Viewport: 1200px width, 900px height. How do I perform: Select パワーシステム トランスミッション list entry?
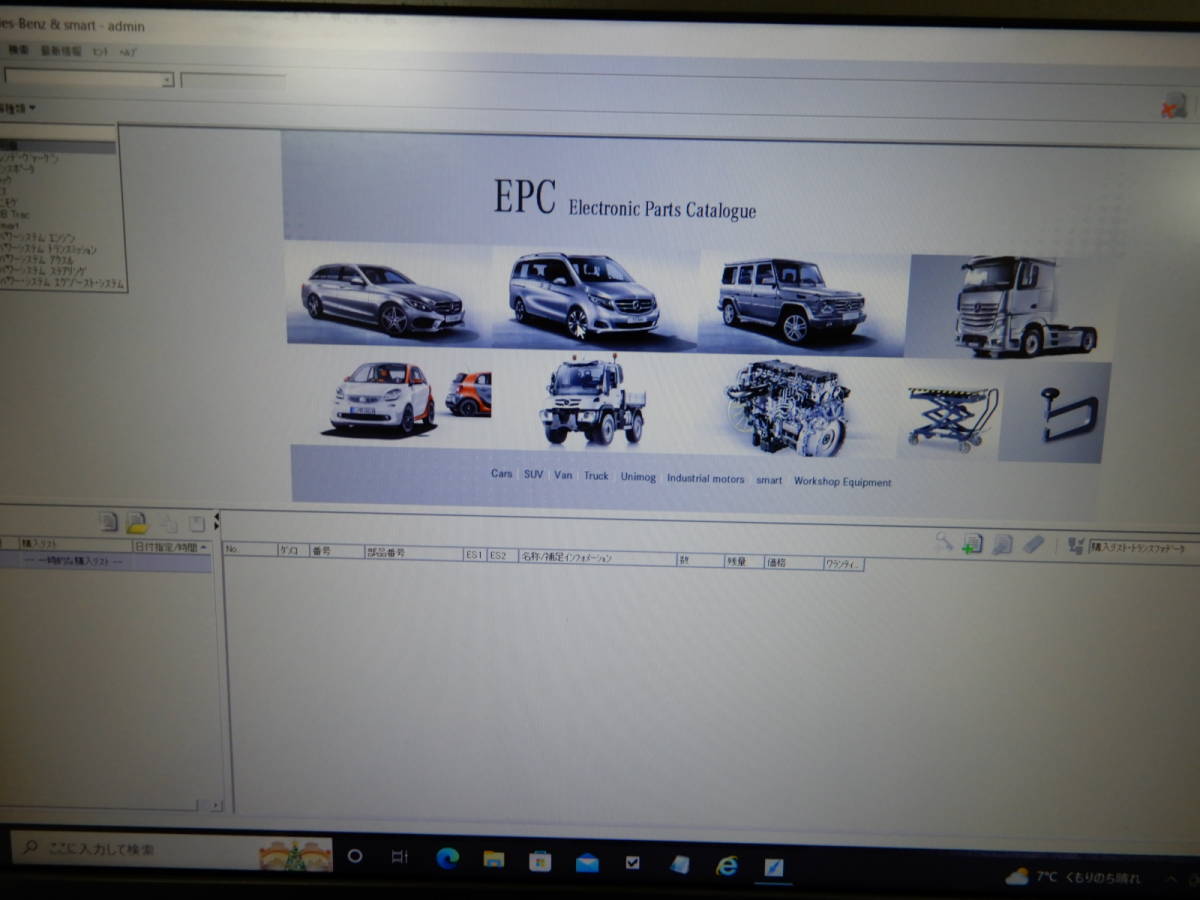coord(49,250)
